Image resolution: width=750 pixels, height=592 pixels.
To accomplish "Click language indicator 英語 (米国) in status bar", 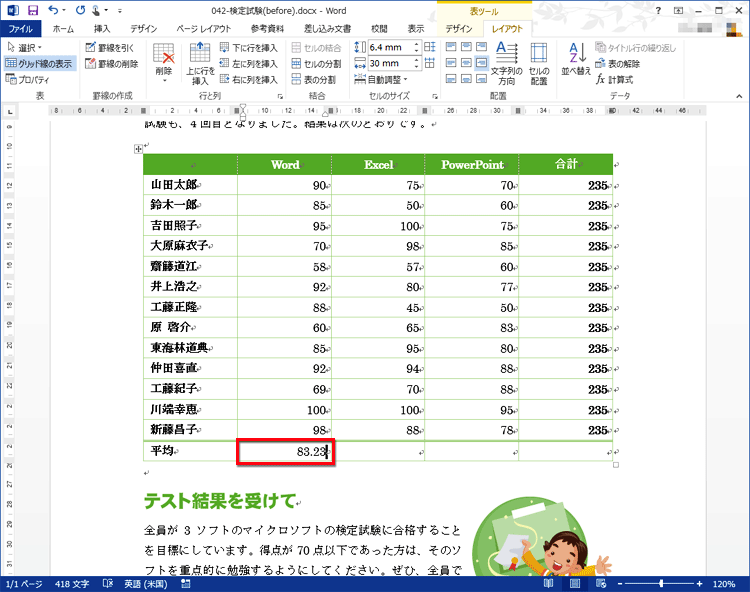I will point(146,584).
